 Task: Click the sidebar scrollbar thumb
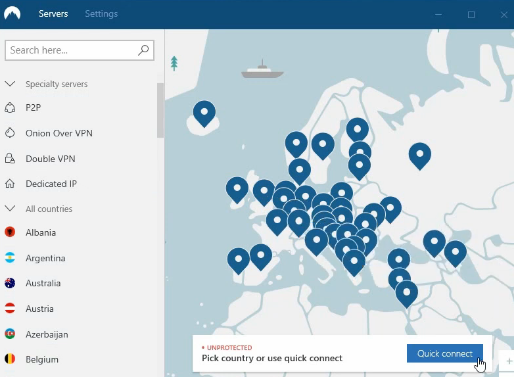160,110
